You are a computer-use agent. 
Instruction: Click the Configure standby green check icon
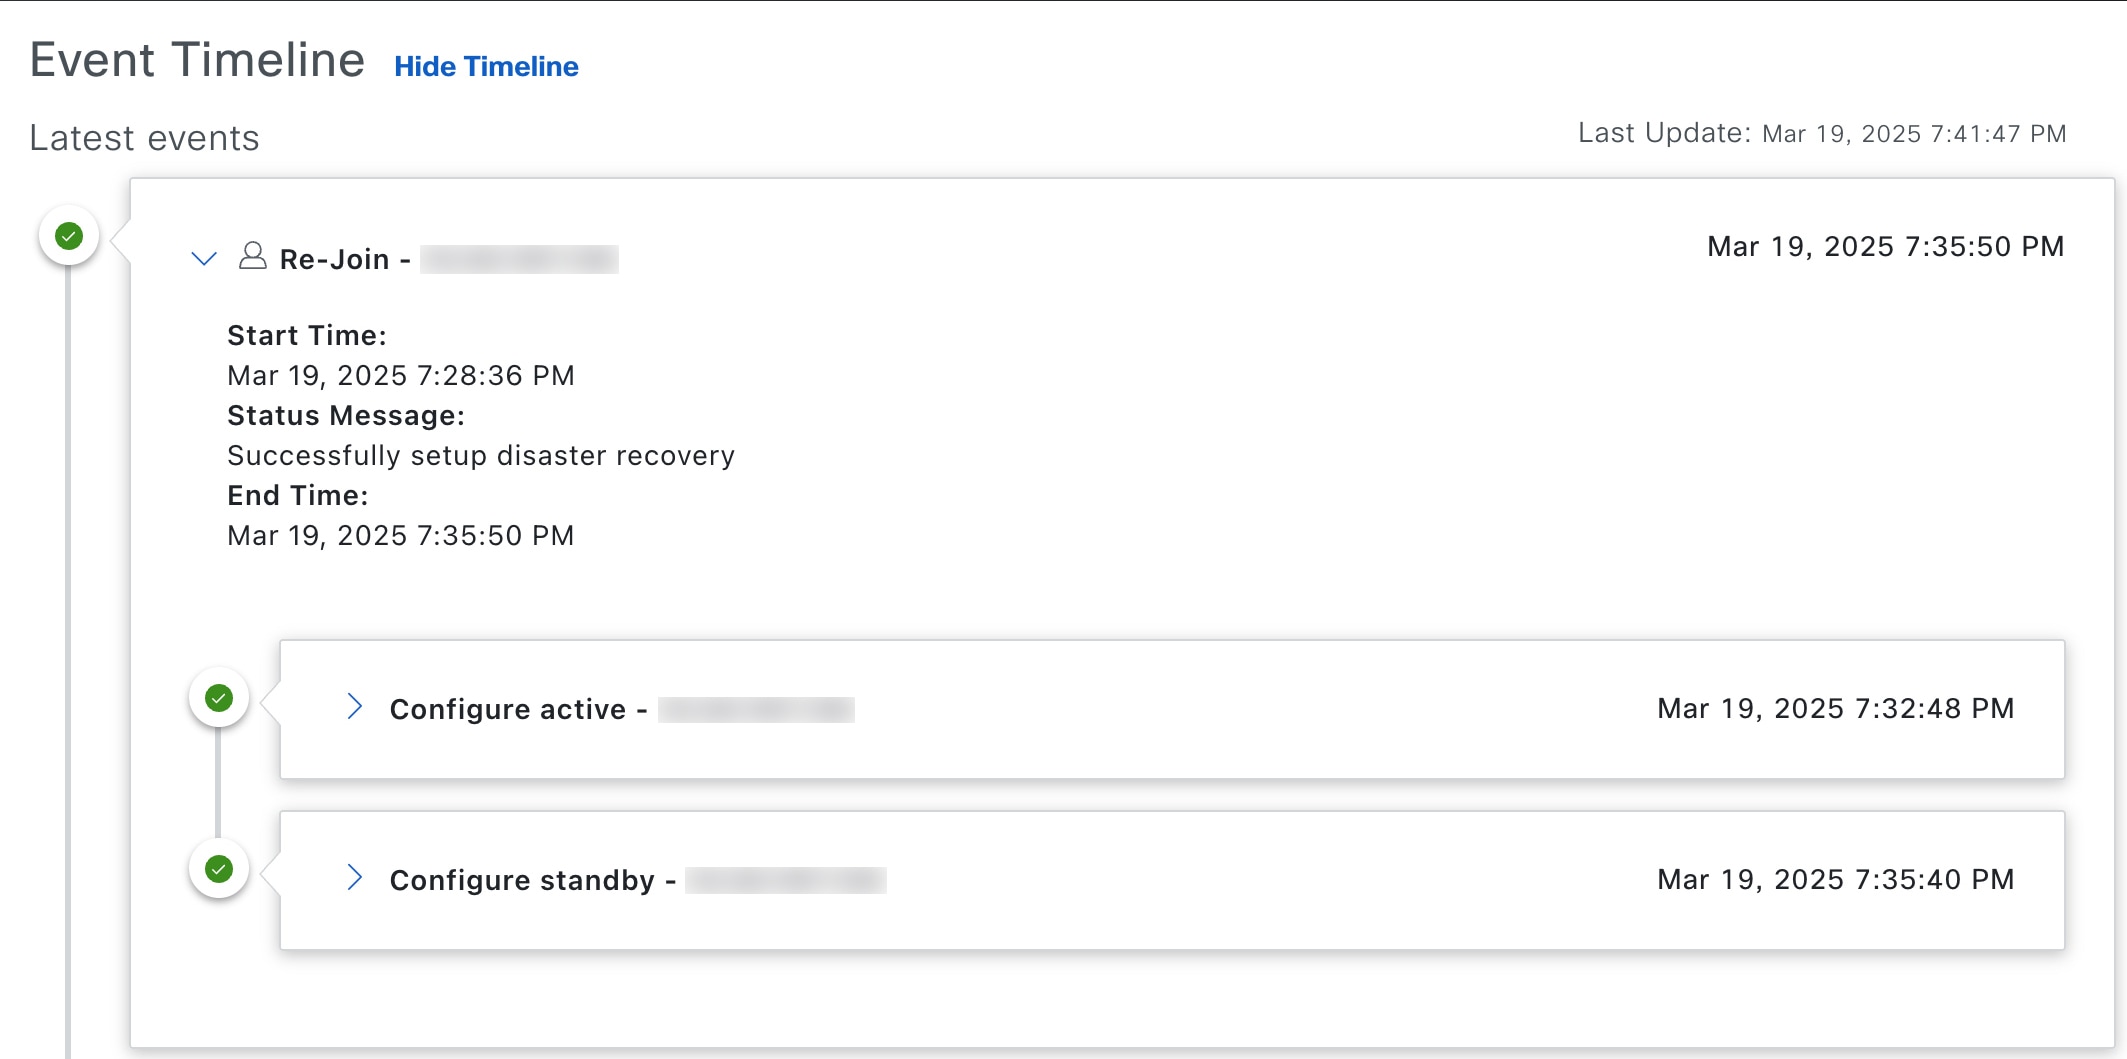click(x=219, y=869)
